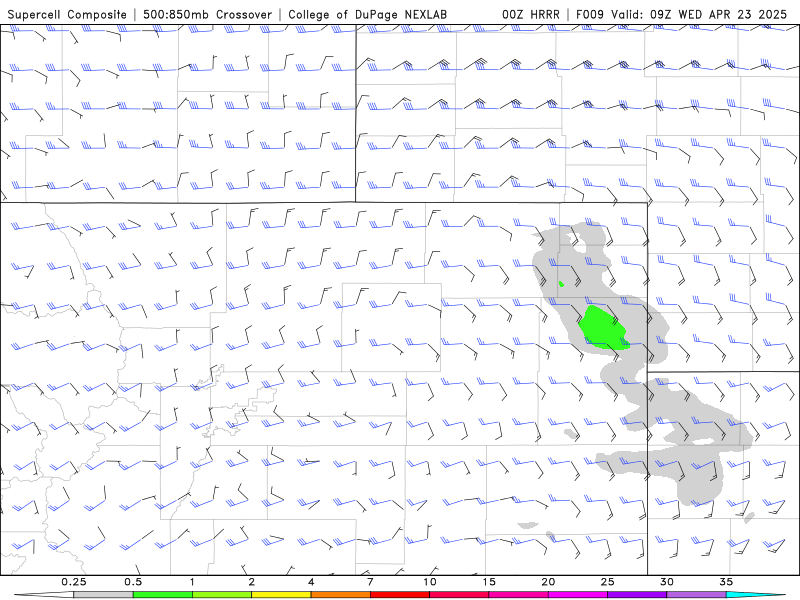Select the light purple 30–35 colorbar segment
The height and width of the screenshot is (600, 800).
click(x=696, y=595)
